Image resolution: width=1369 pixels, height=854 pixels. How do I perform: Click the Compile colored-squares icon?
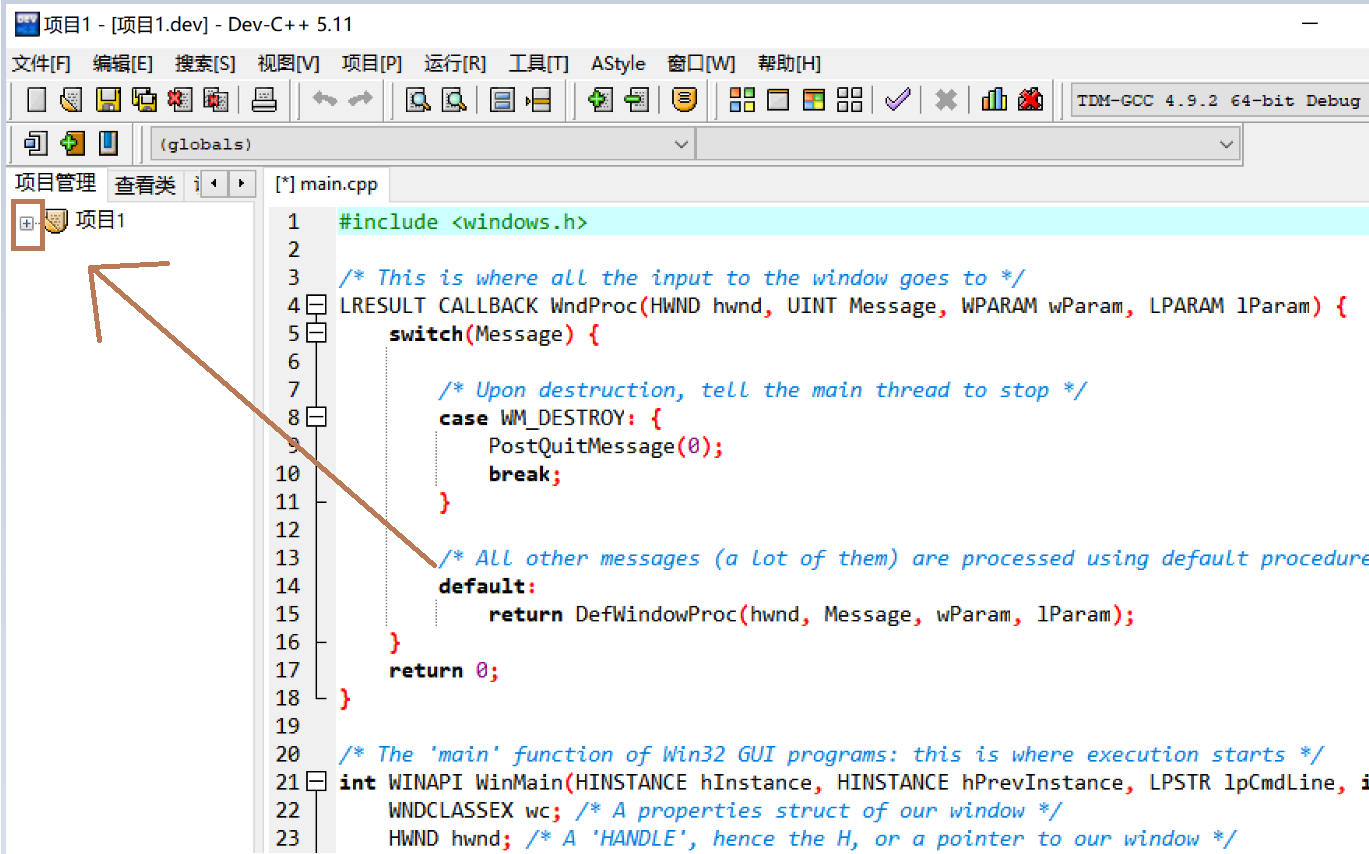point(742,100)
